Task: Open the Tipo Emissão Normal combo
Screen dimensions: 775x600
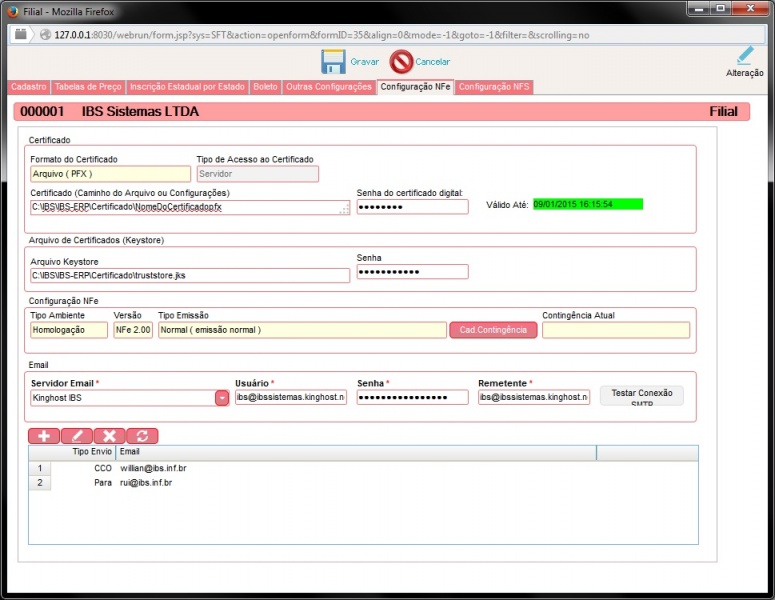Action: click(302, 330)
